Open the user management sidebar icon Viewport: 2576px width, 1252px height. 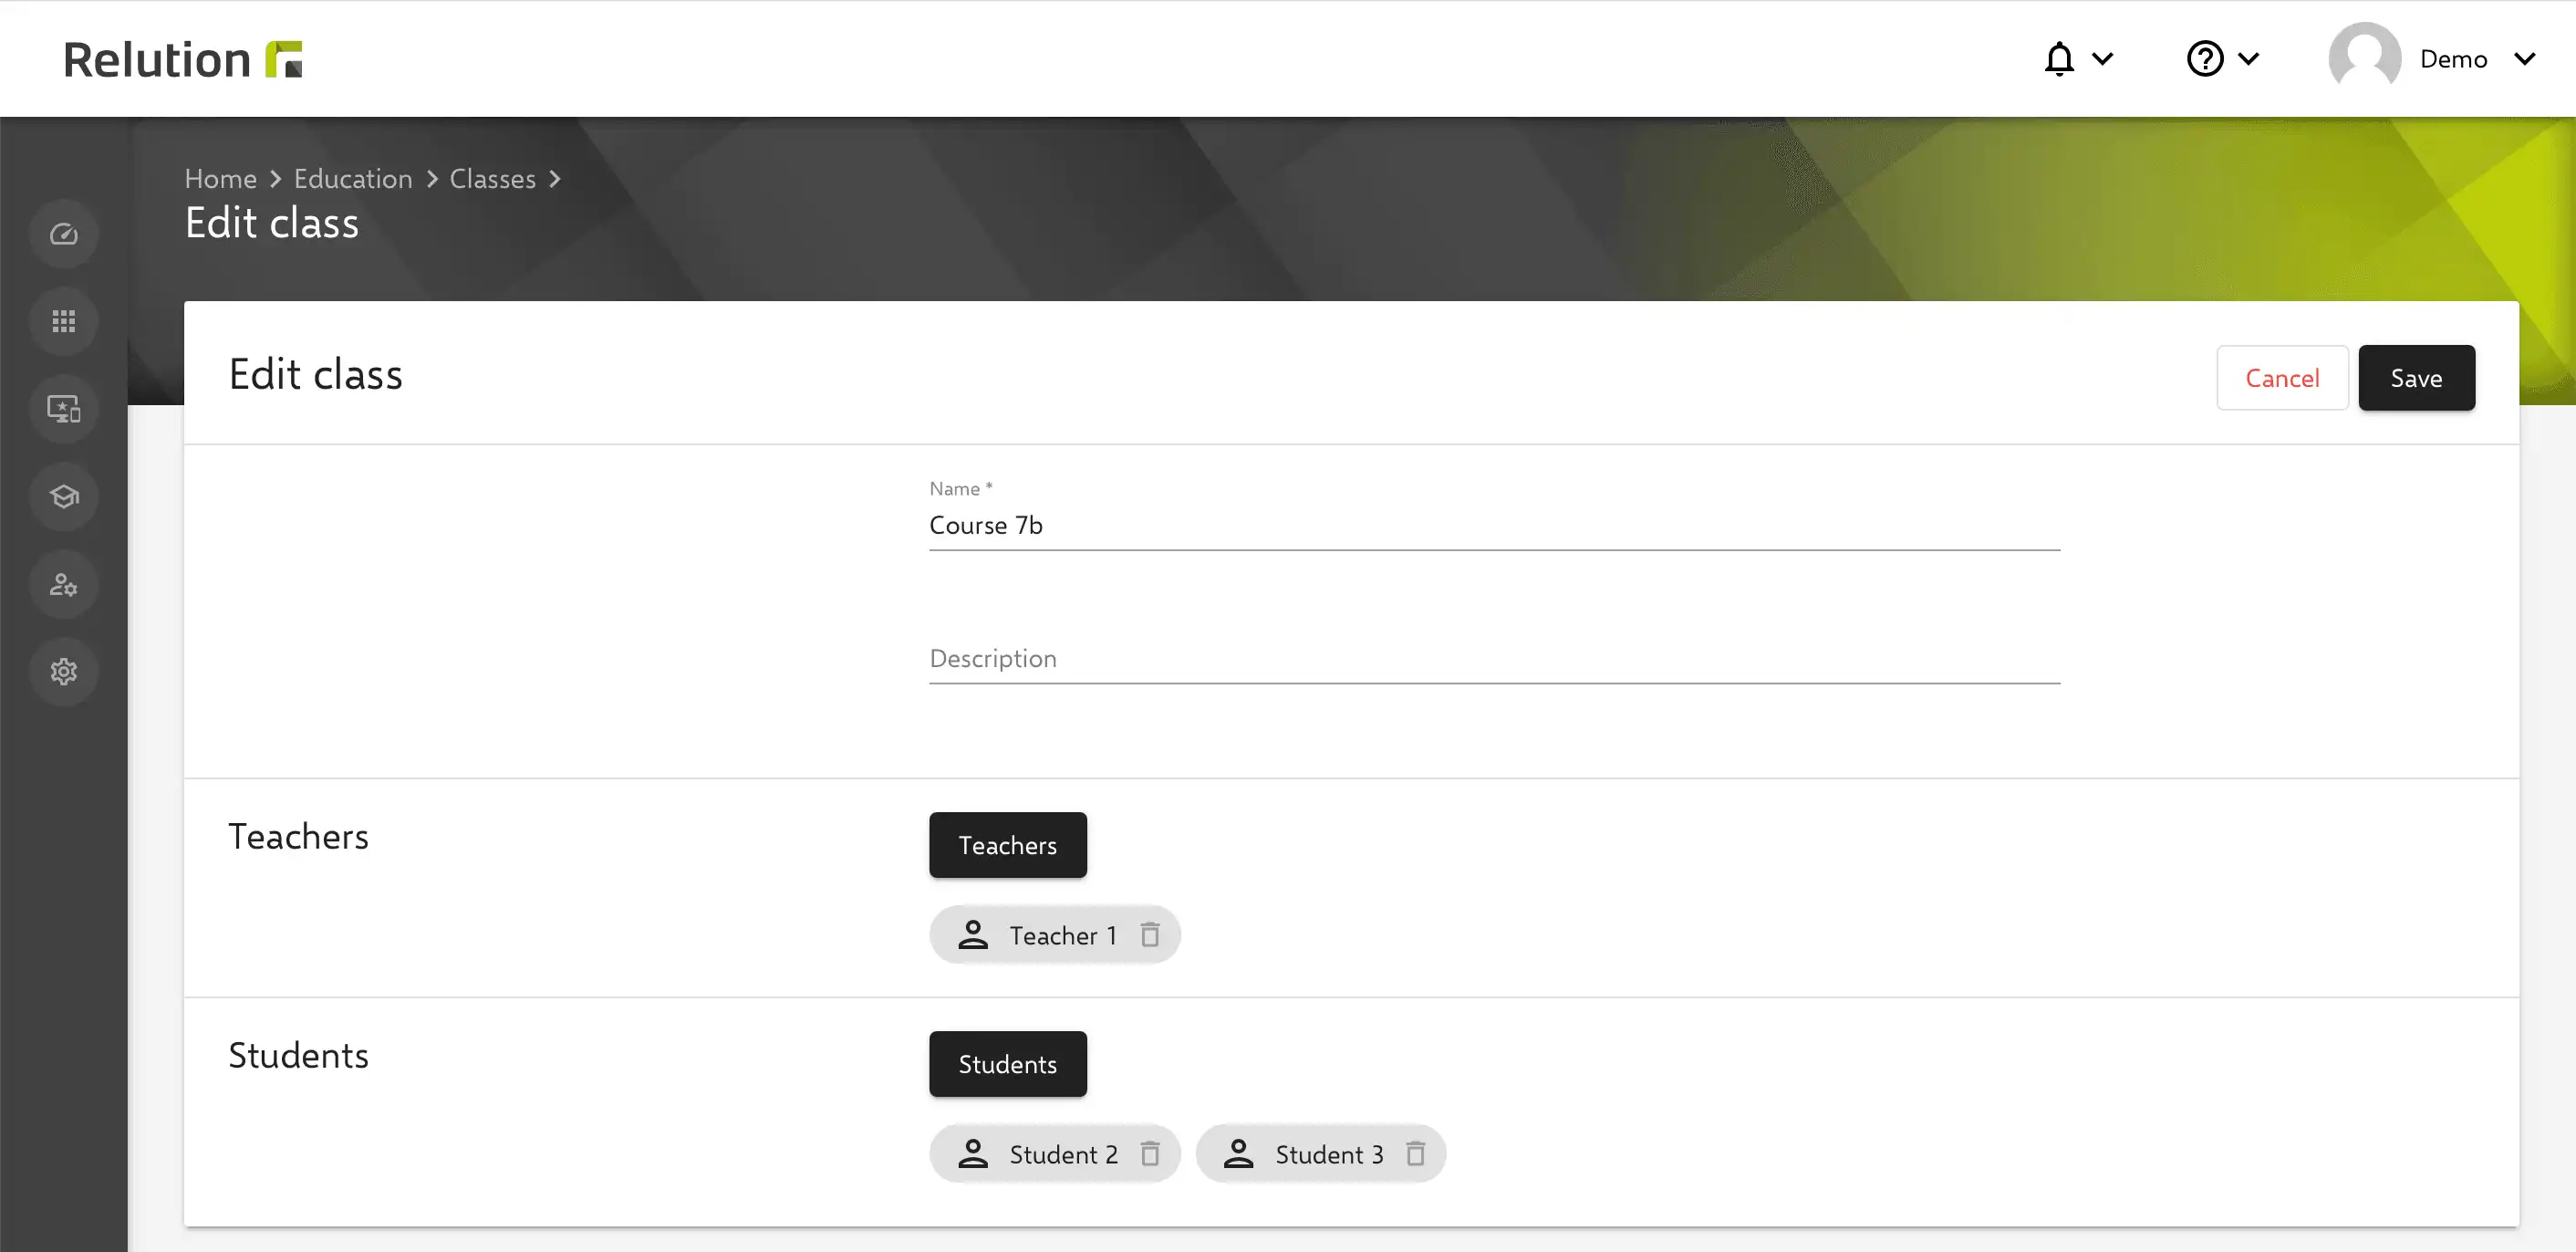[64, 584]
